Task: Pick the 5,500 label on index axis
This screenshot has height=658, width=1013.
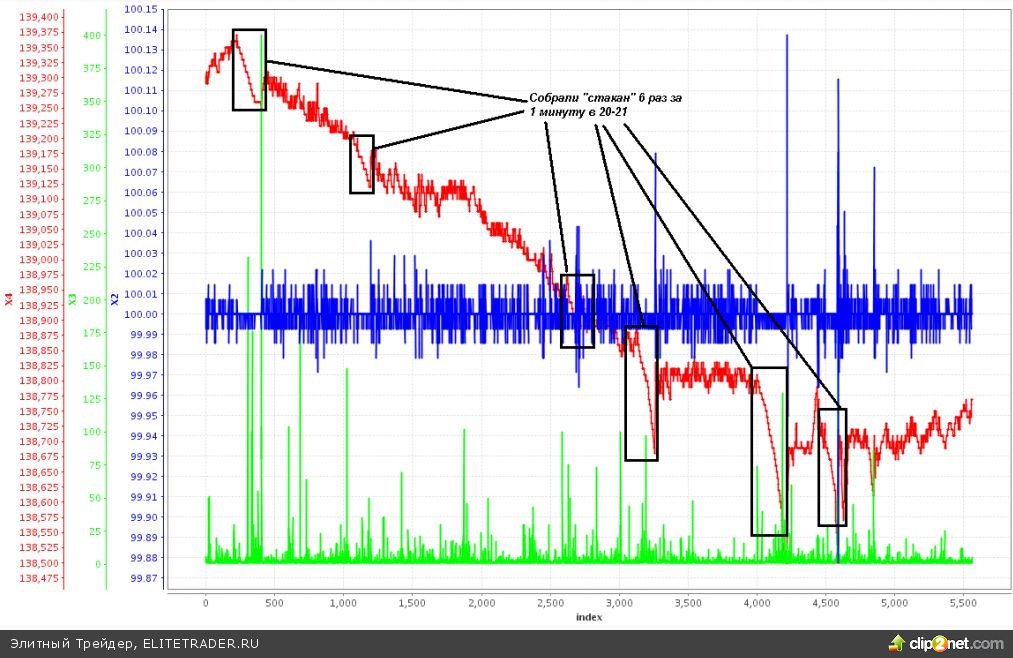Action: pos(963,603)
